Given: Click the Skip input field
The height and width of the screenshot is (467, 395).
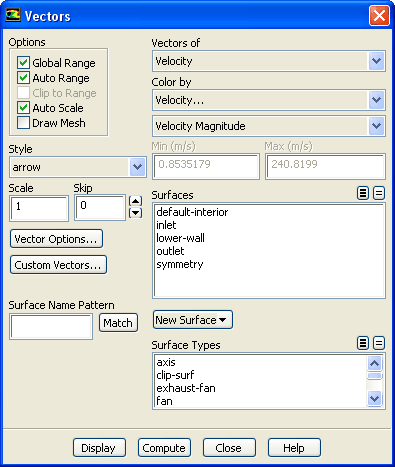Looking at the screenshot, I should click(100, 207).
